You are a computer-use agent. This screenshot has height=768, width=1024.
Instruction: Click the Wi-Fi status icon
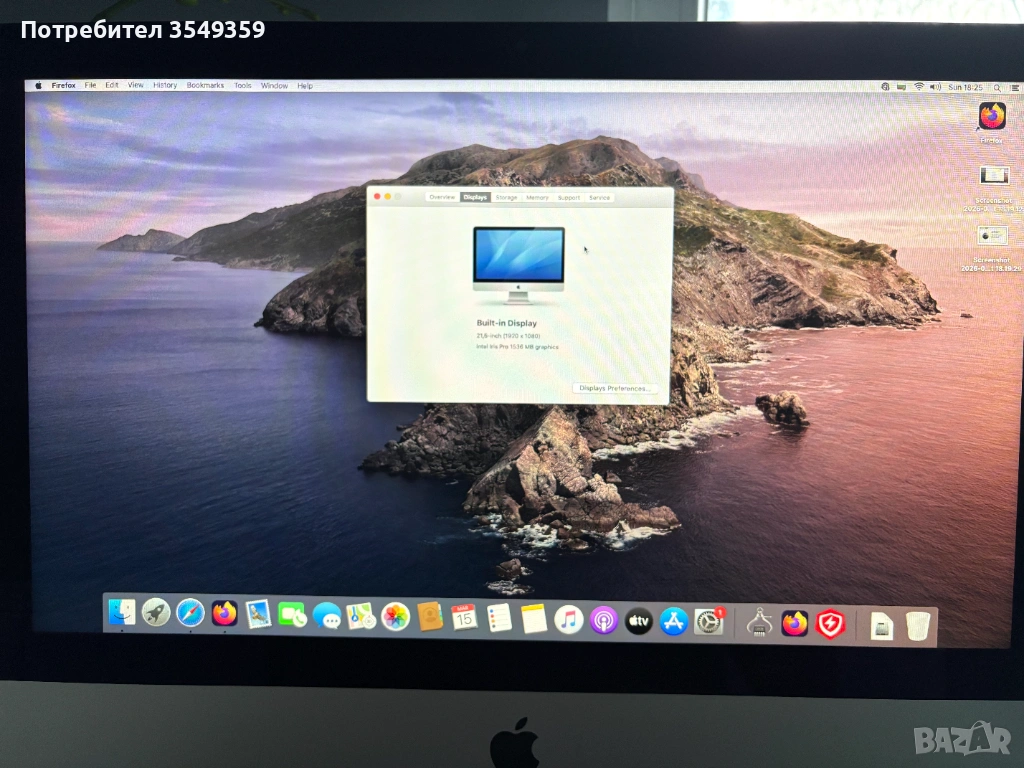919,87
